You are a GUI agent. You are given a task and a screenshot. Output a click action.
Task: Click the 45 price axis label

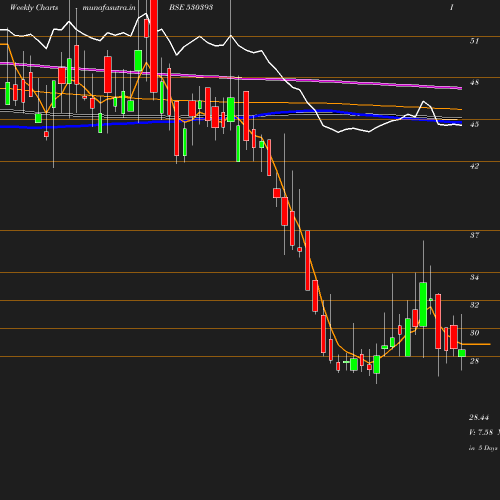(474, 124)
